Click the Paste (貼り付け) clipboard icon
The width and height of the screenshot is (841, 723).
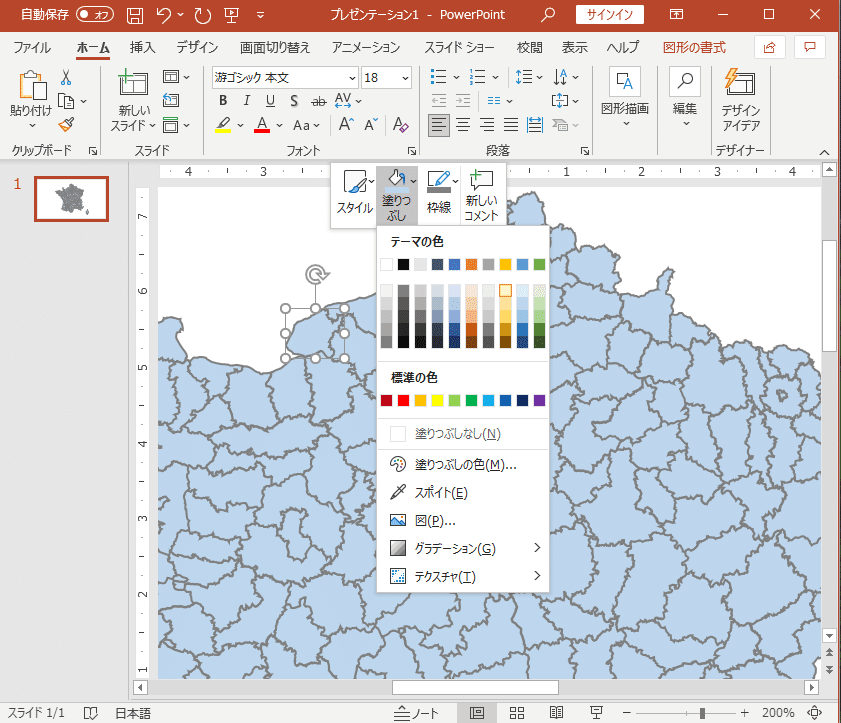(32, 86)
